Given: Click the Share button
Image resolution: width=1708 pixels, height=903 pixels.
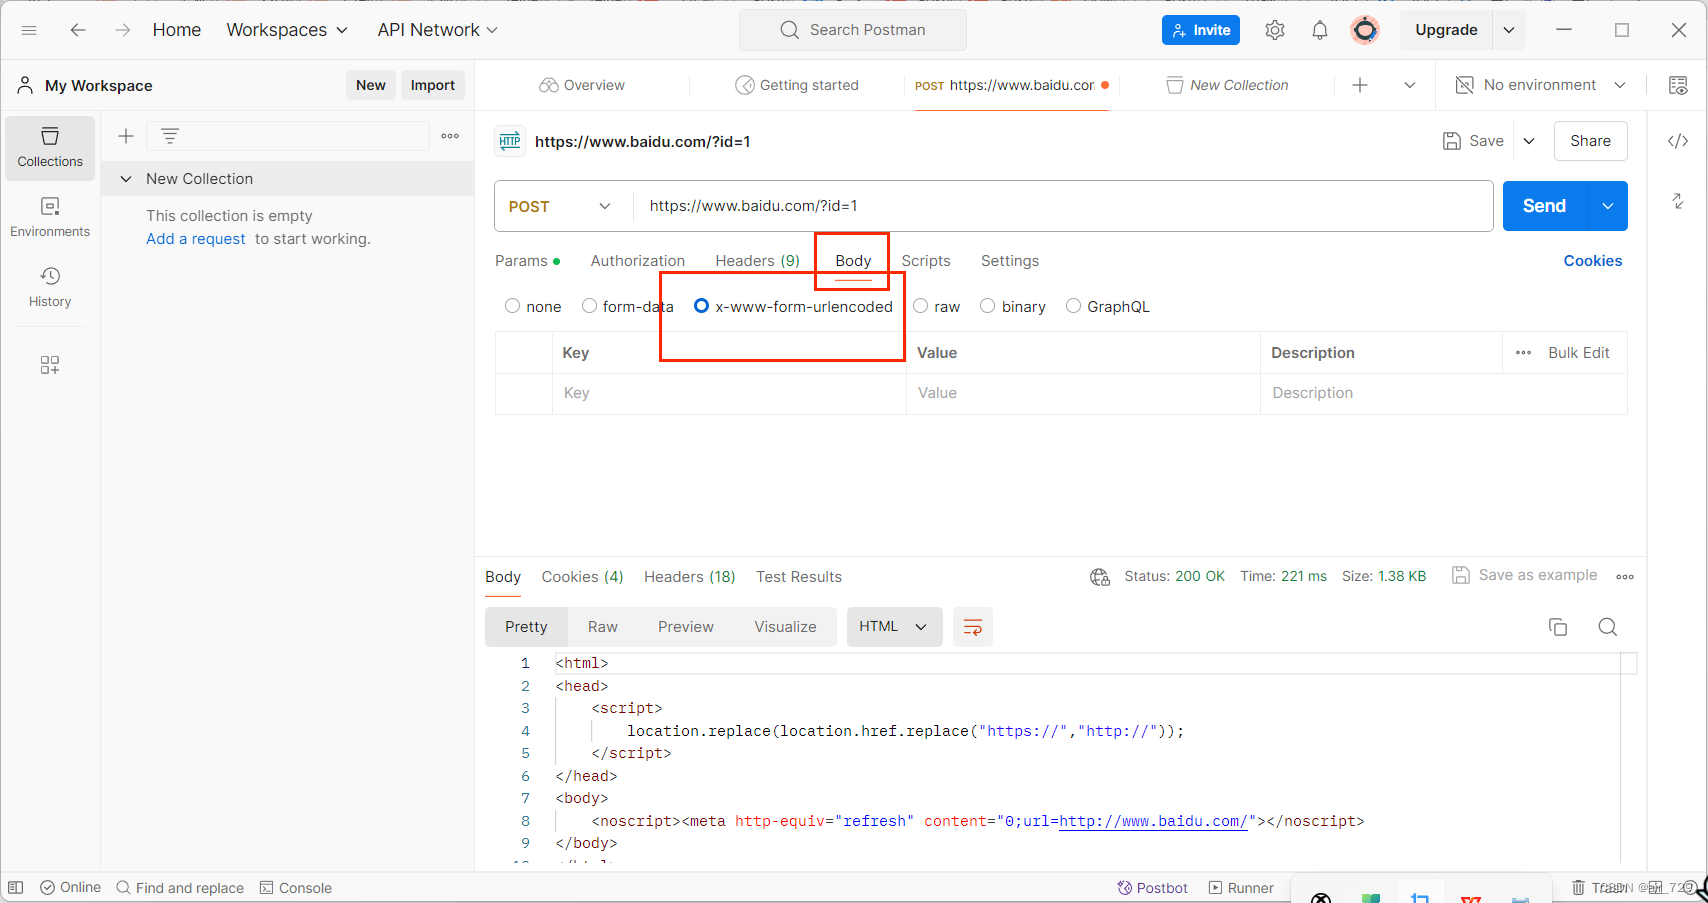Looking at the screenshot, I should tap(1590, 141).
